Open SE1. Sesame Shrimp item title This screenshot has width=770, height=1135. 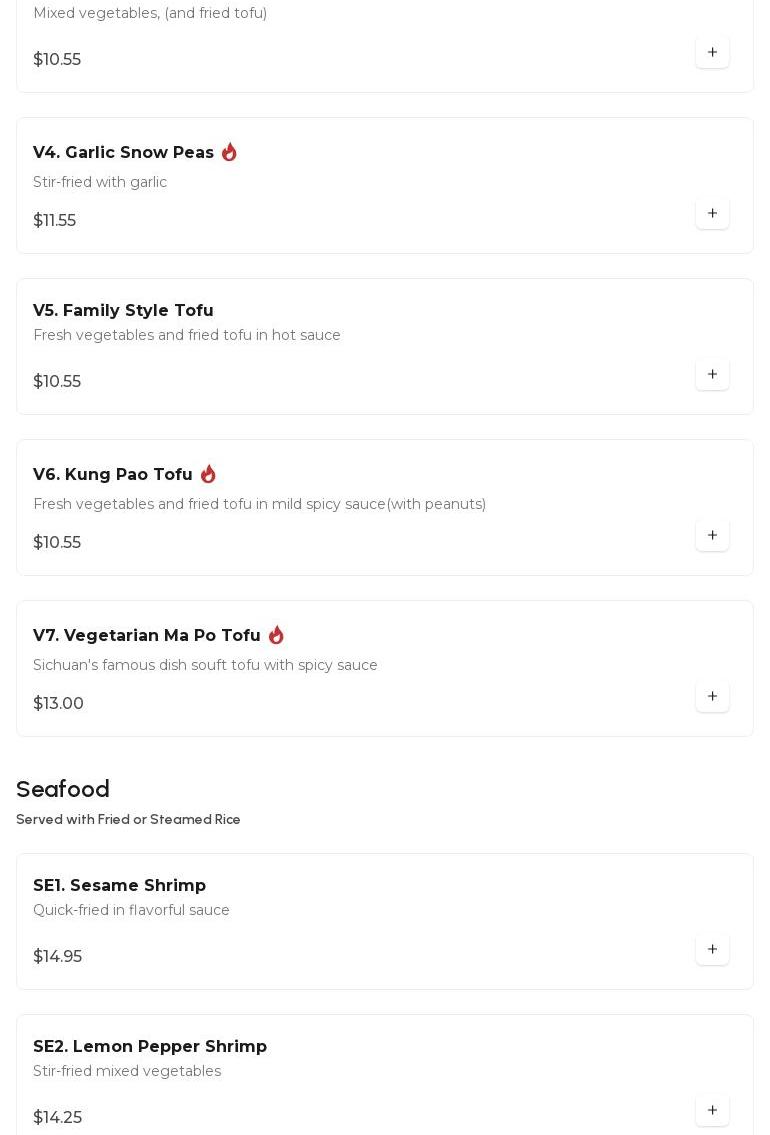point(119,886)
